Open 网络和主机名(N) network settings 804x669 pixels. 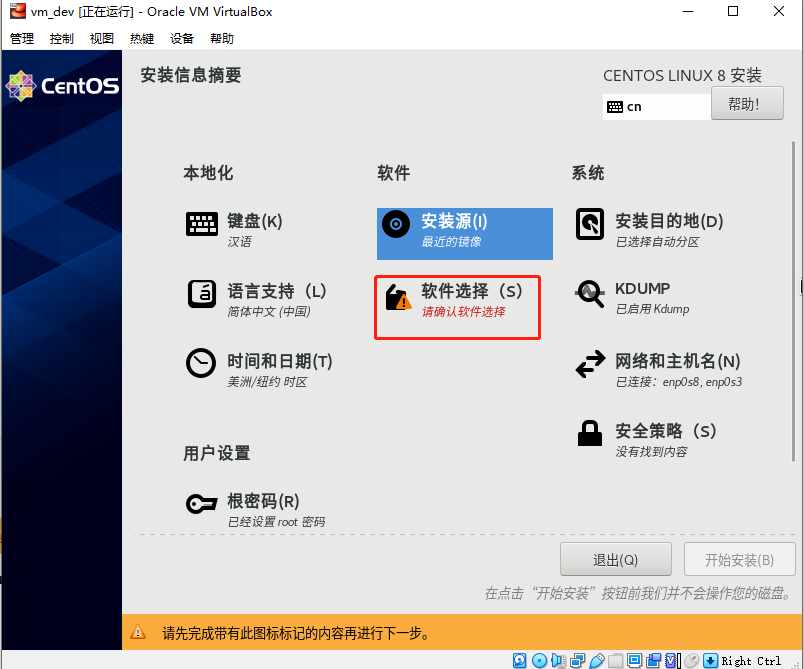pyautogui.click(x=658, y=368)
